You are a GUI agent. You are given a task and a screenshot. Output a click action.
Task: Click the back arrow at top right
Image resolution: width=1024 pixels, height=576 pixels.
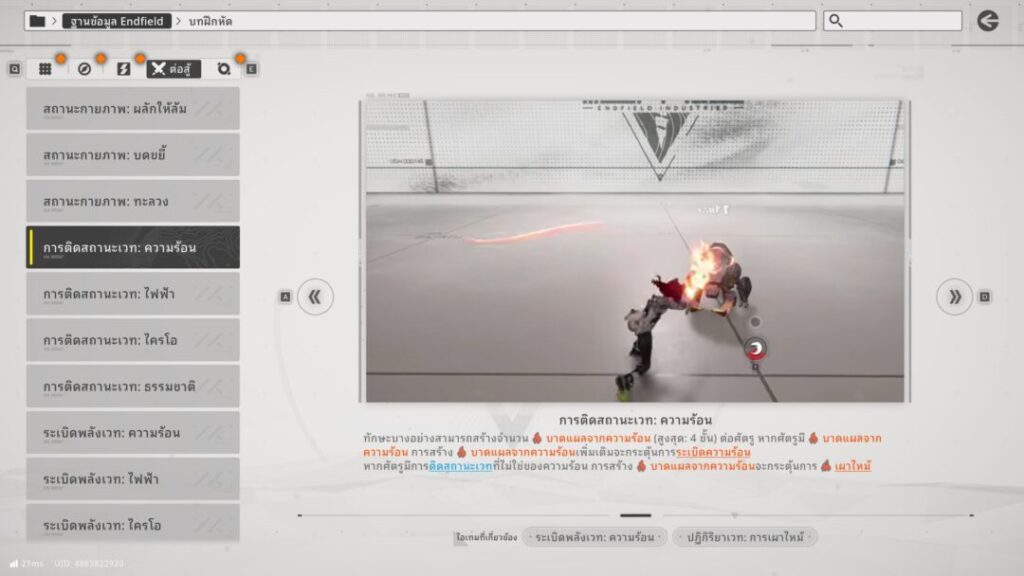[x=988, y=21]
